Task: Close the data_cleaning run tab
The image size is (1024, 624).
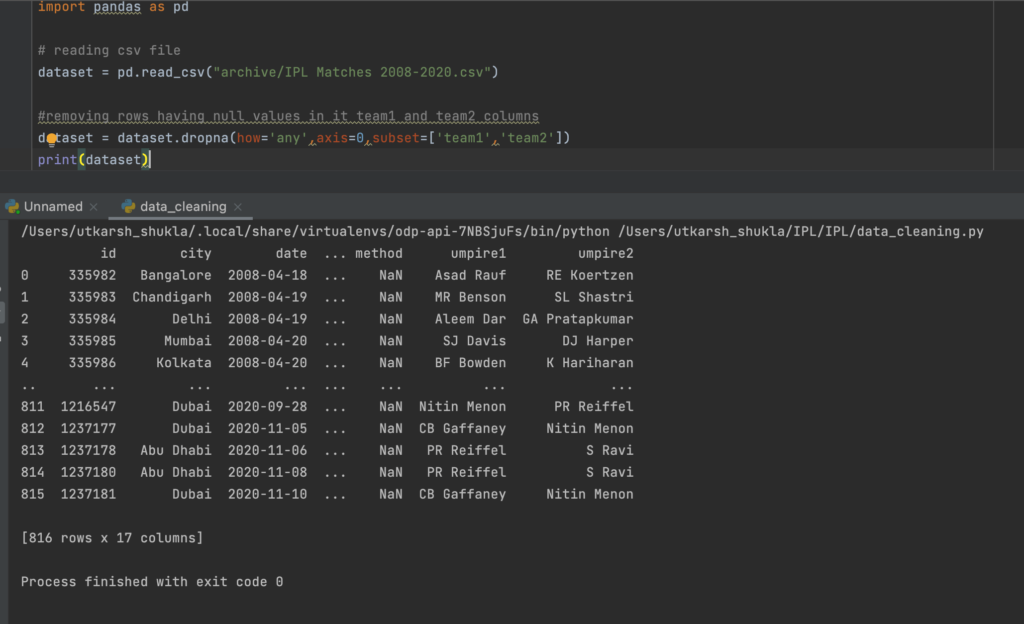Action: coord(238,207)
